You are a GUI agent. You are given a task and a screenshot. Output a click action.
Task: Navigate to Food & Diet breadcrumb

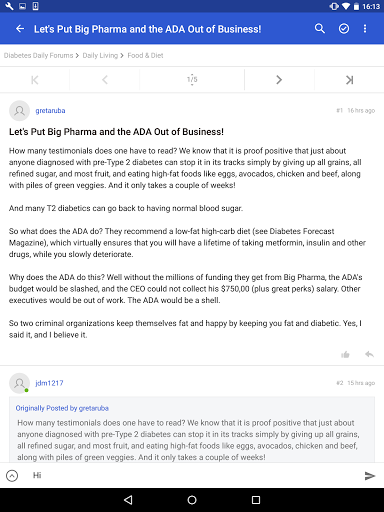click(x=145, y=55)
